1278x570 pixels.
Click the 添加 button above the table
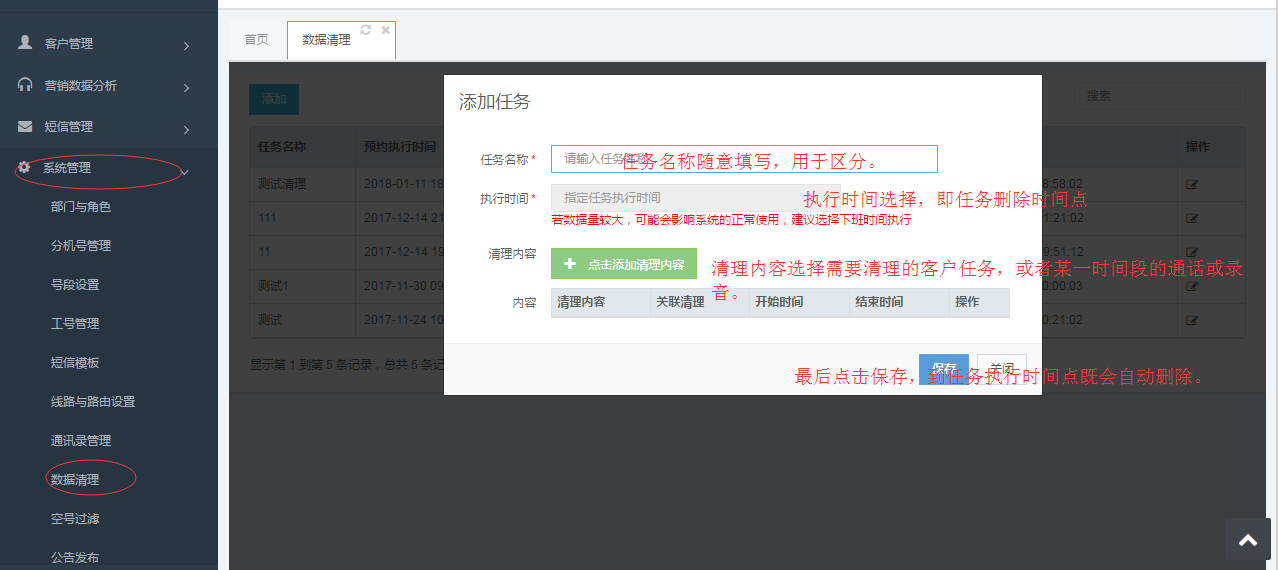point(273,99)
